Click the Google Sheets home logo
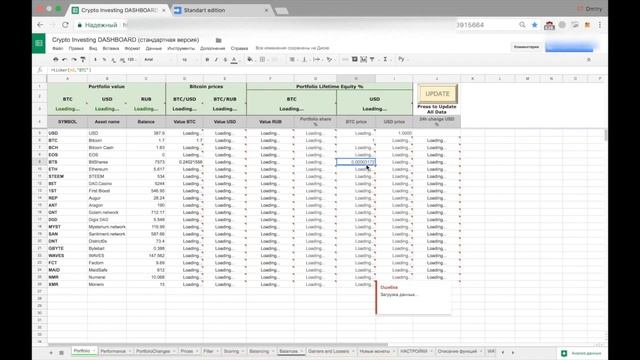Screen dimensions: 640x360 pos(39,43)
